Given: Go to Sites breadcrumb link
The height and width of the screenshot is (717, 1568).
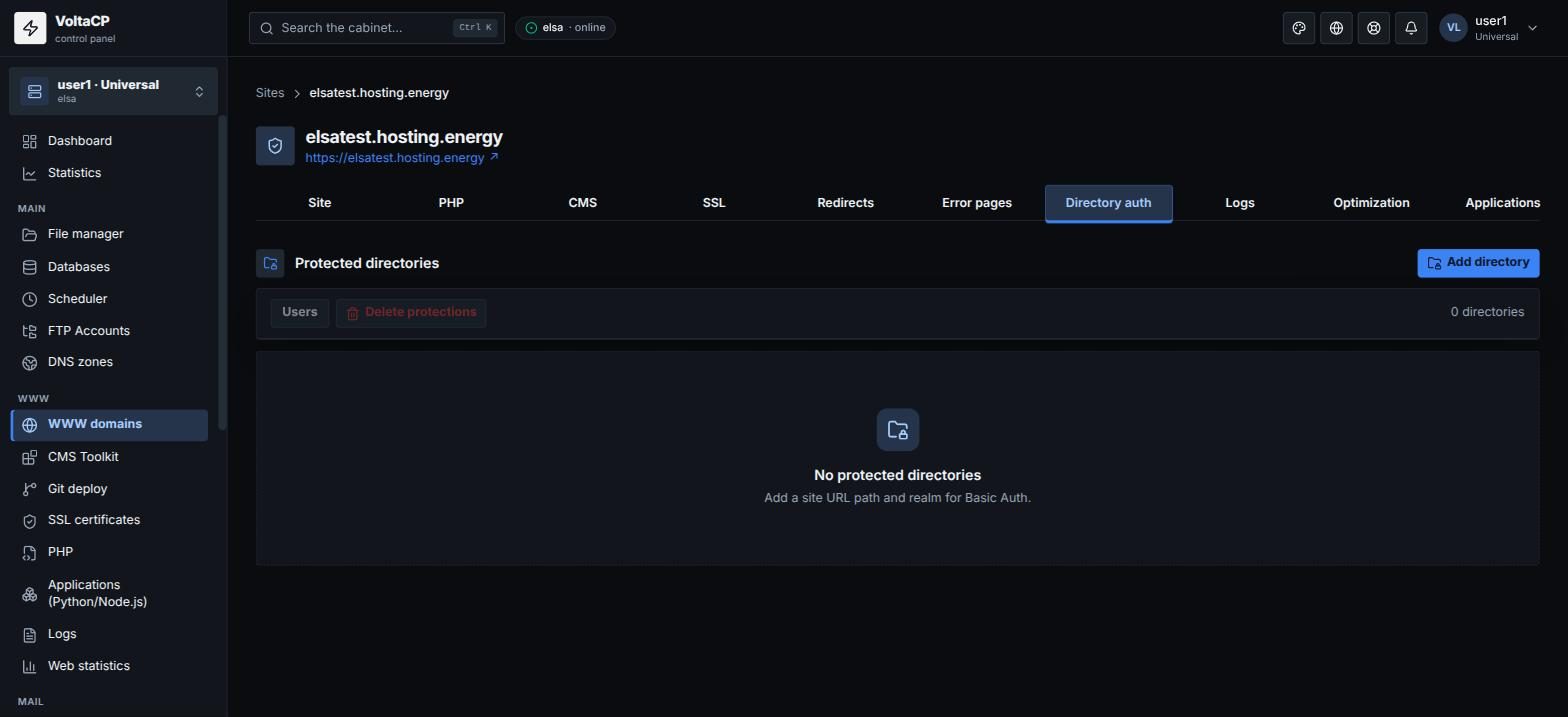Looking at the screenshot, I should coord(270,93).
